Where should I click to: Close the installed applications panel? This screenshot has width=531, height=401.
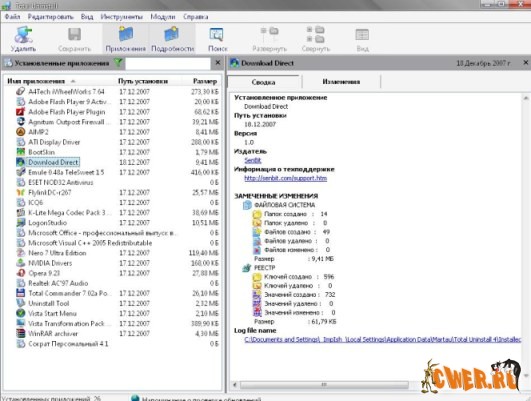(x=218, y=63)
